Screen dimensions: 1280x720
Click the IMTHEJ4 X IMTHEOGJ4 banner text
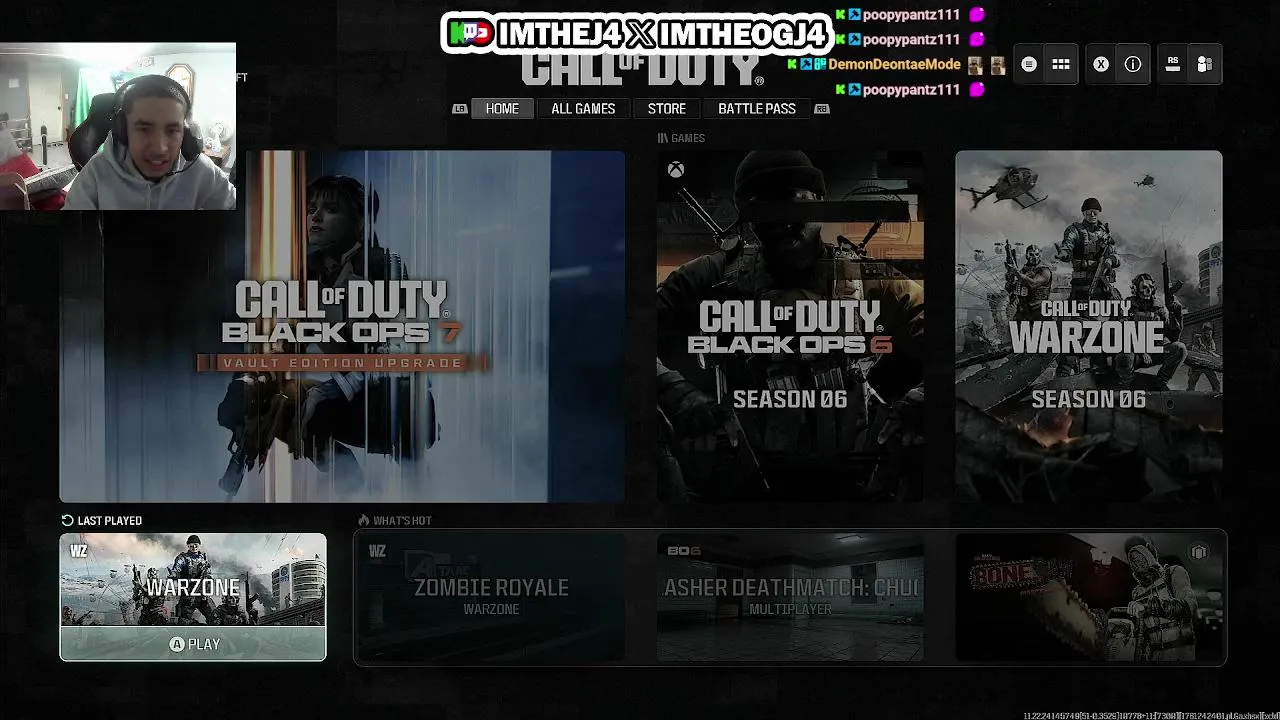663,33
